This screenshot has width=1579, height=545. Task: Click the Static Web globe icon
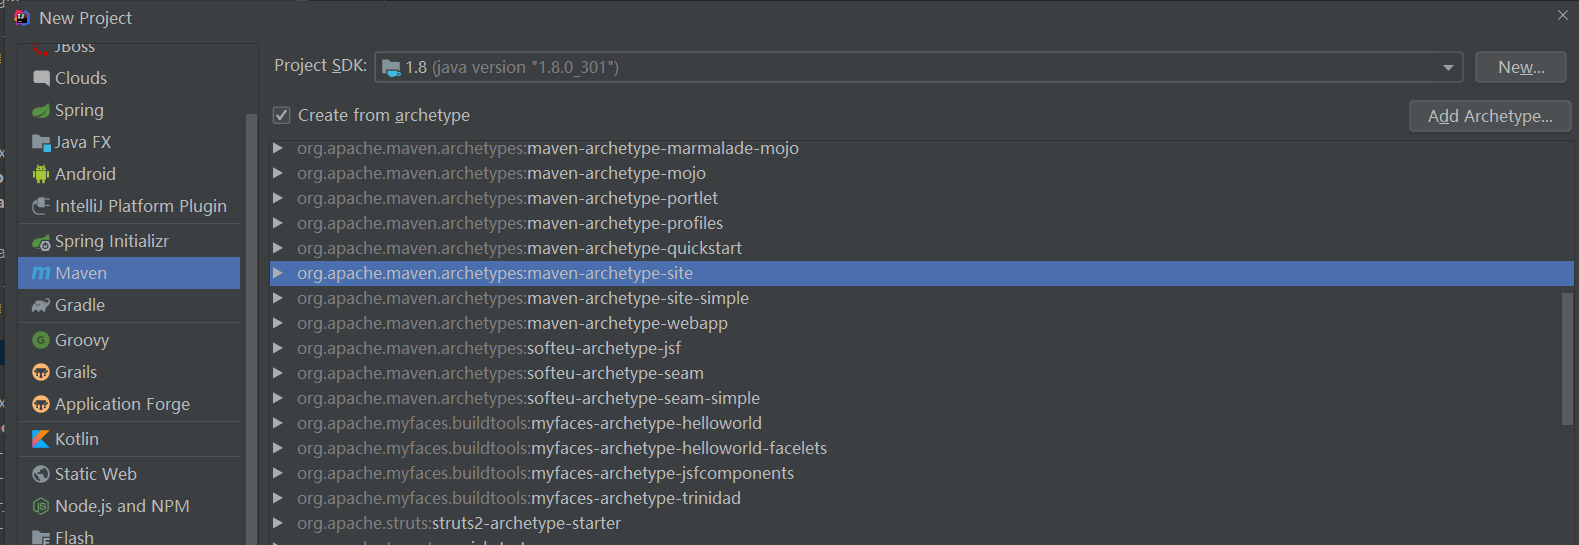pyautogui.click(x=41, y=474)
